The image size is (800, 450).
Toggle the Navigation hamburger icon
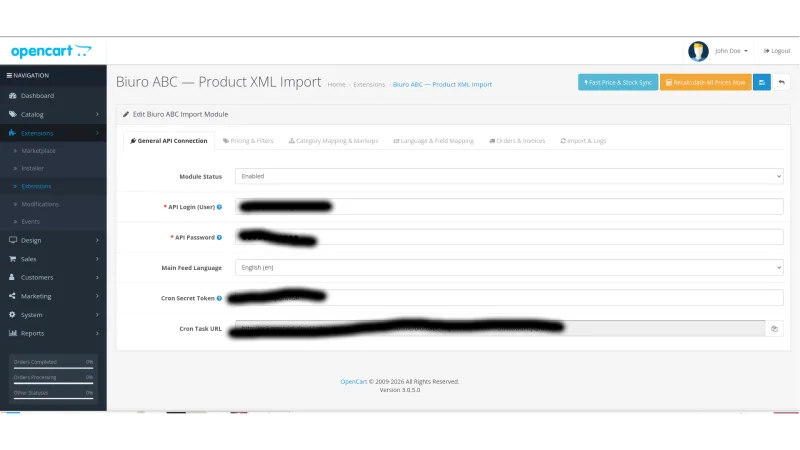coord(9,76)
